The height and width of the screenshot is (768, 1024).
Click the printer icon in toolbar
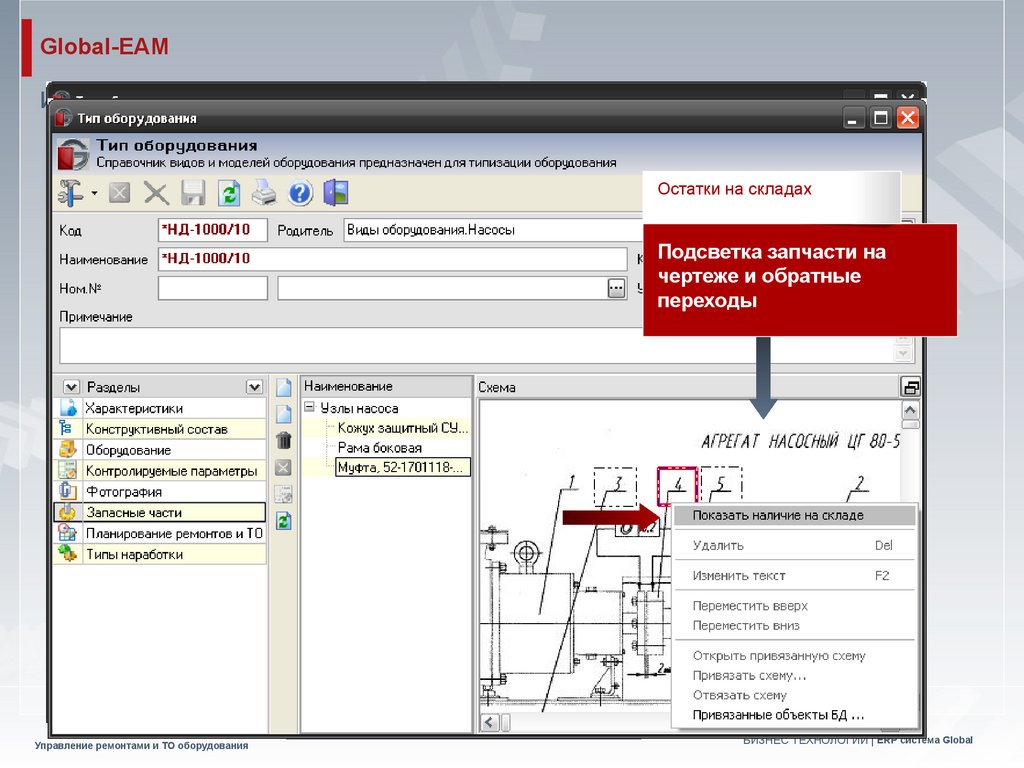(x=264, y=192)
